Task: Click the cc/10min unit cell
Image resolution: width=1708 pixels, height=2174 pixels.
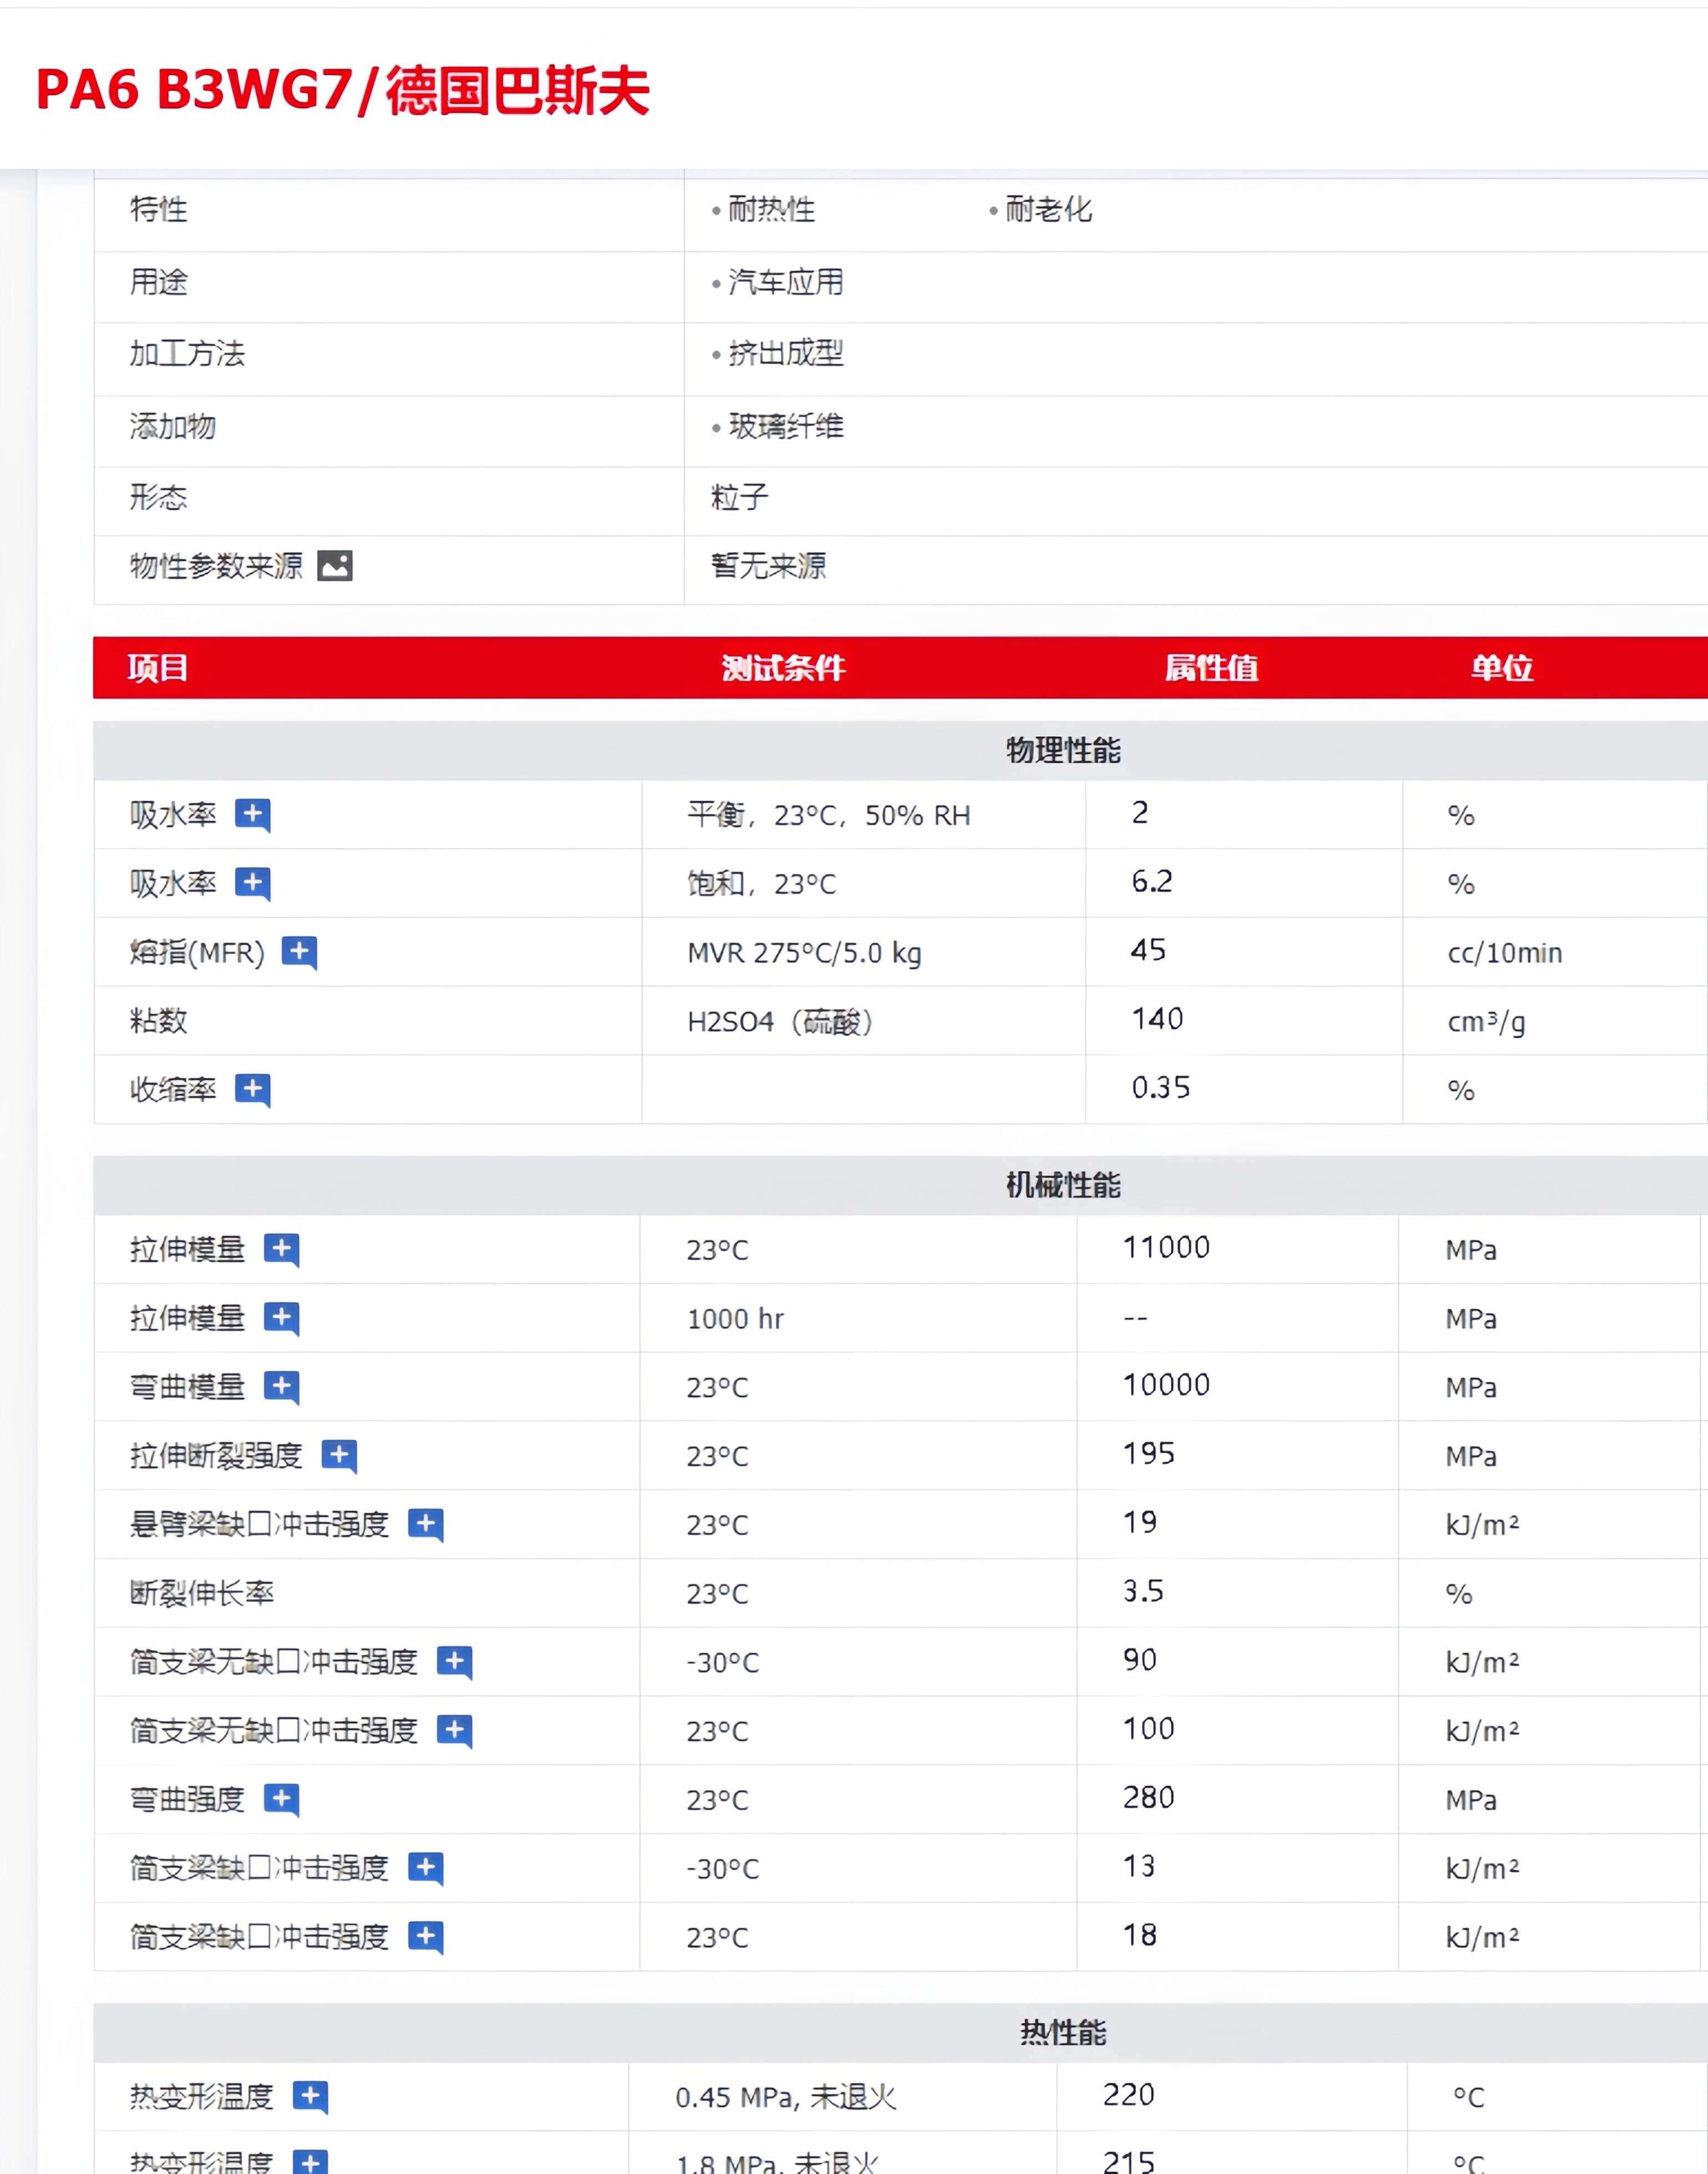Action: click(1505, 953)
